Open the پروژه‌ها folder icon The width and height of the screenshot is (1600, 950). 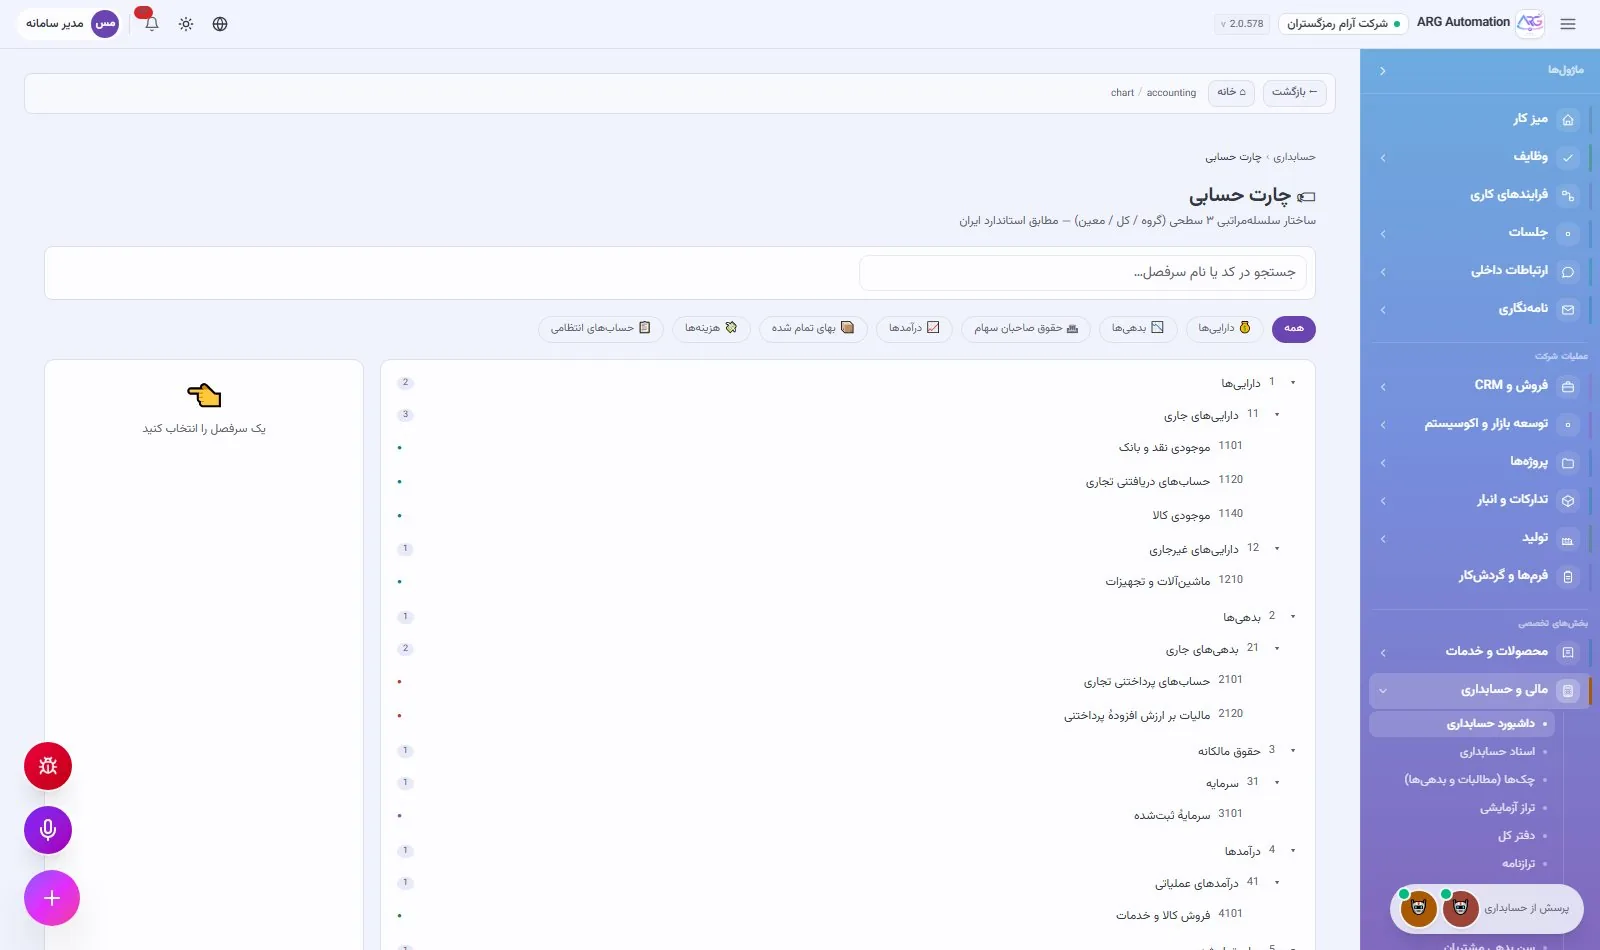tap(1568, 463)
